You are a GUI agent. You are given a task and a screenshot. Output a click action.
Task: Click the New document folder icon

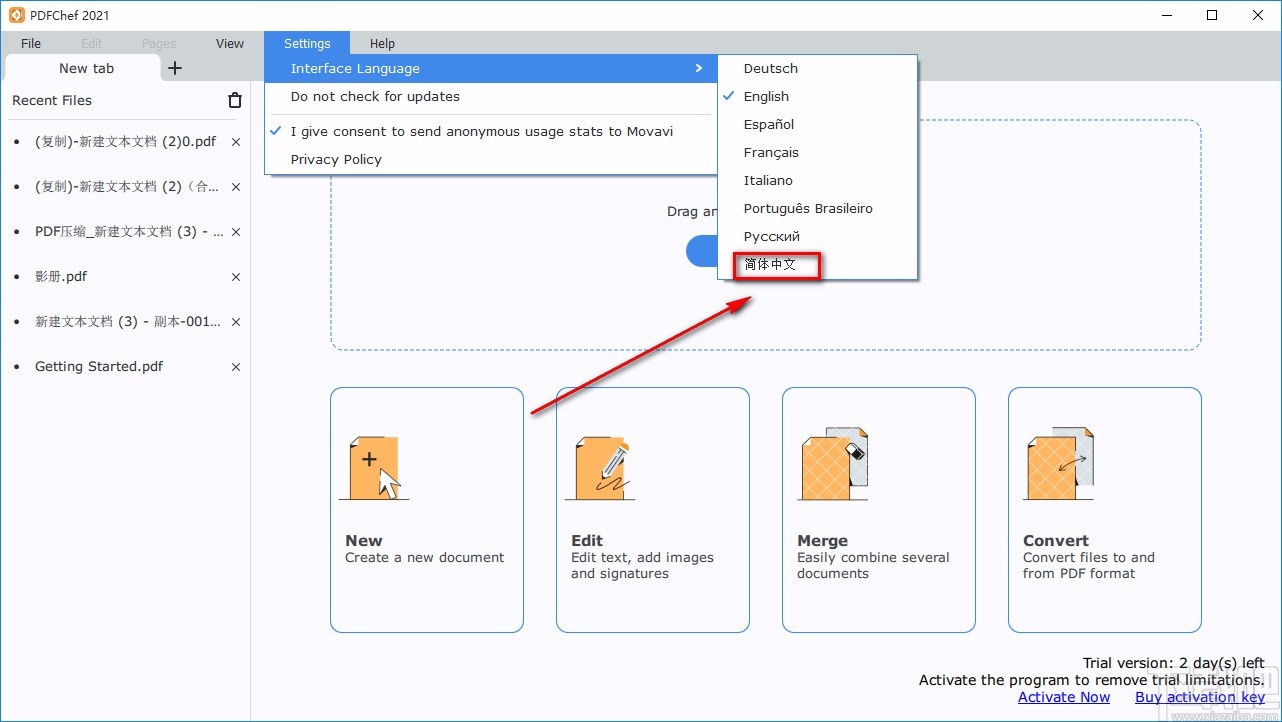(375, 466)
